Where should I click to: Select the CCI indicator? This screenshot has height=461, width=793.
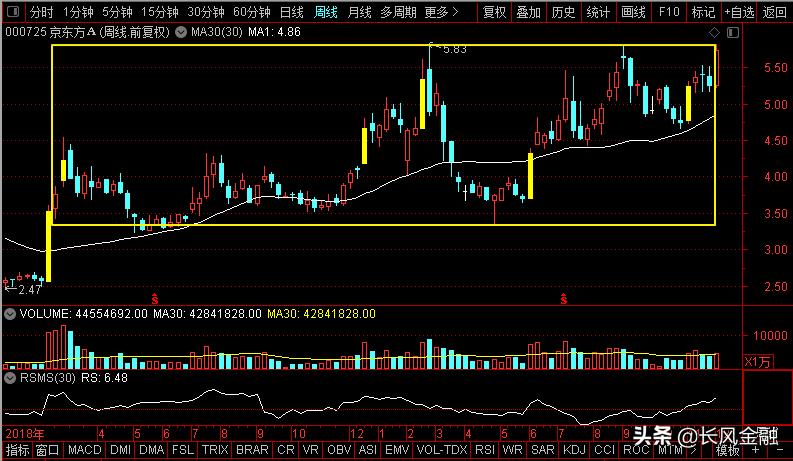tap(604, 449)
